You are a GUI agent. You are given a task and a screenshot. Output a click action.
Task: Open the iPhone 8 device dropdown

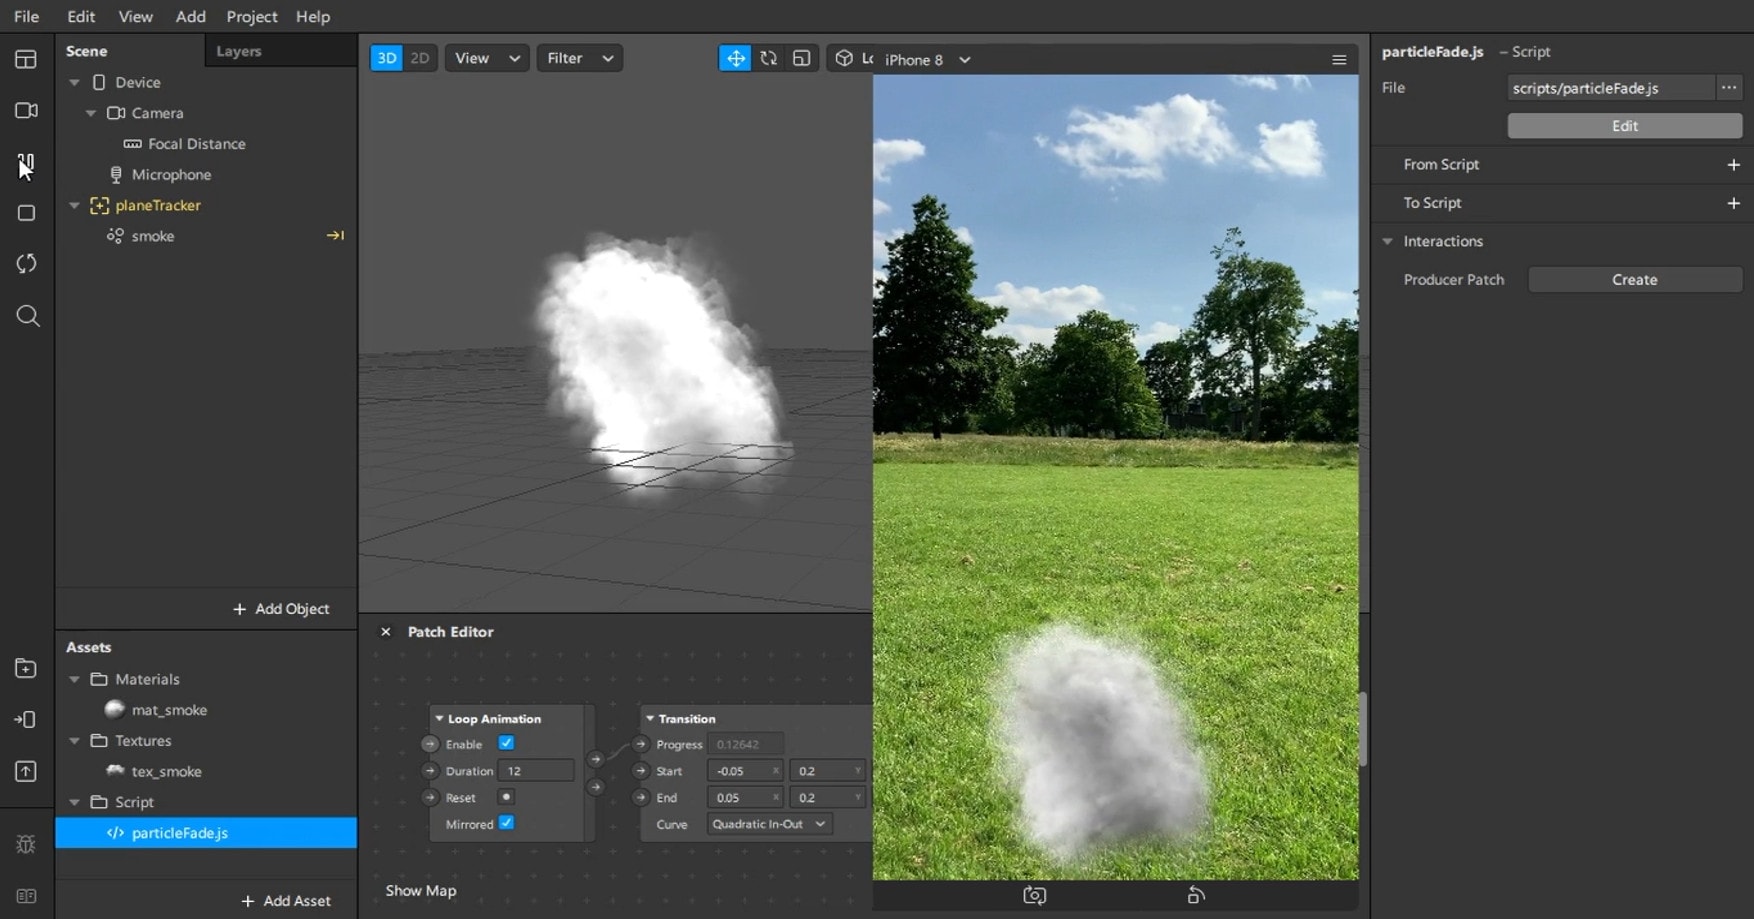927,60
